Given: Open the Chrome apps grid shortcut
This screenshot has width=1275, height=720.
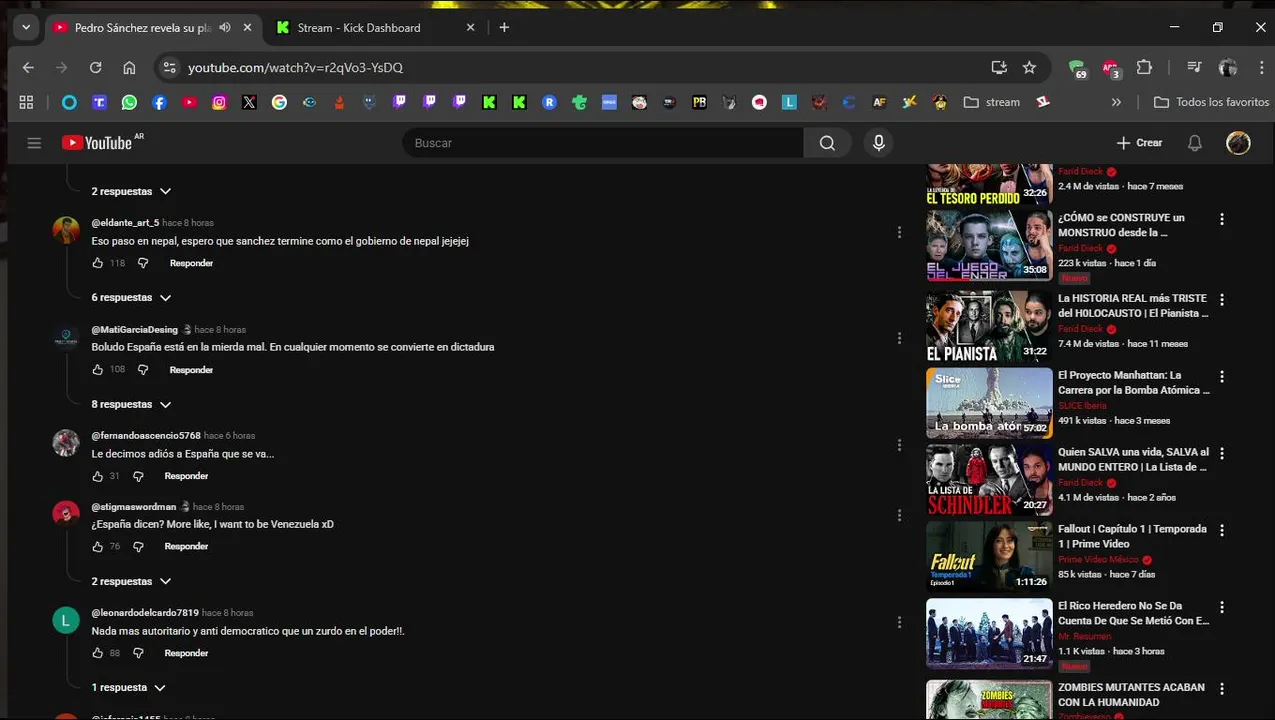Looking at the screenshot, I should click(x=26, y=102).
